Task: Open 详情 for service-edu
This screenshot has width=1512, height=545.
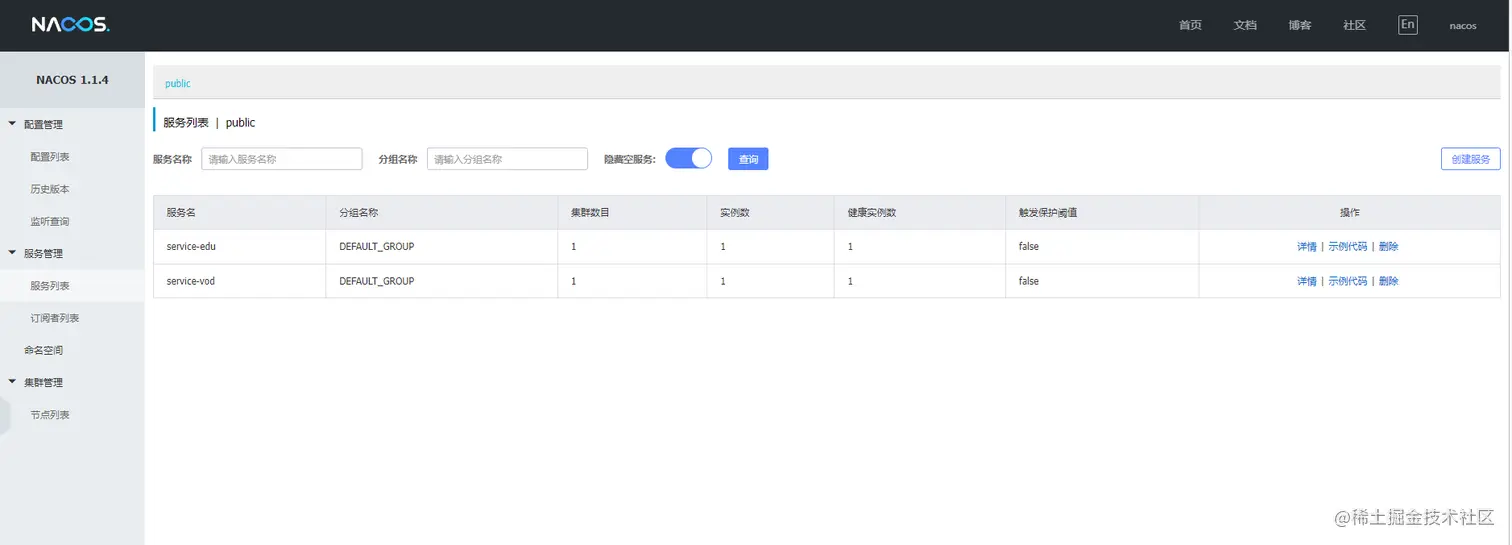Action: [1307, 247]
